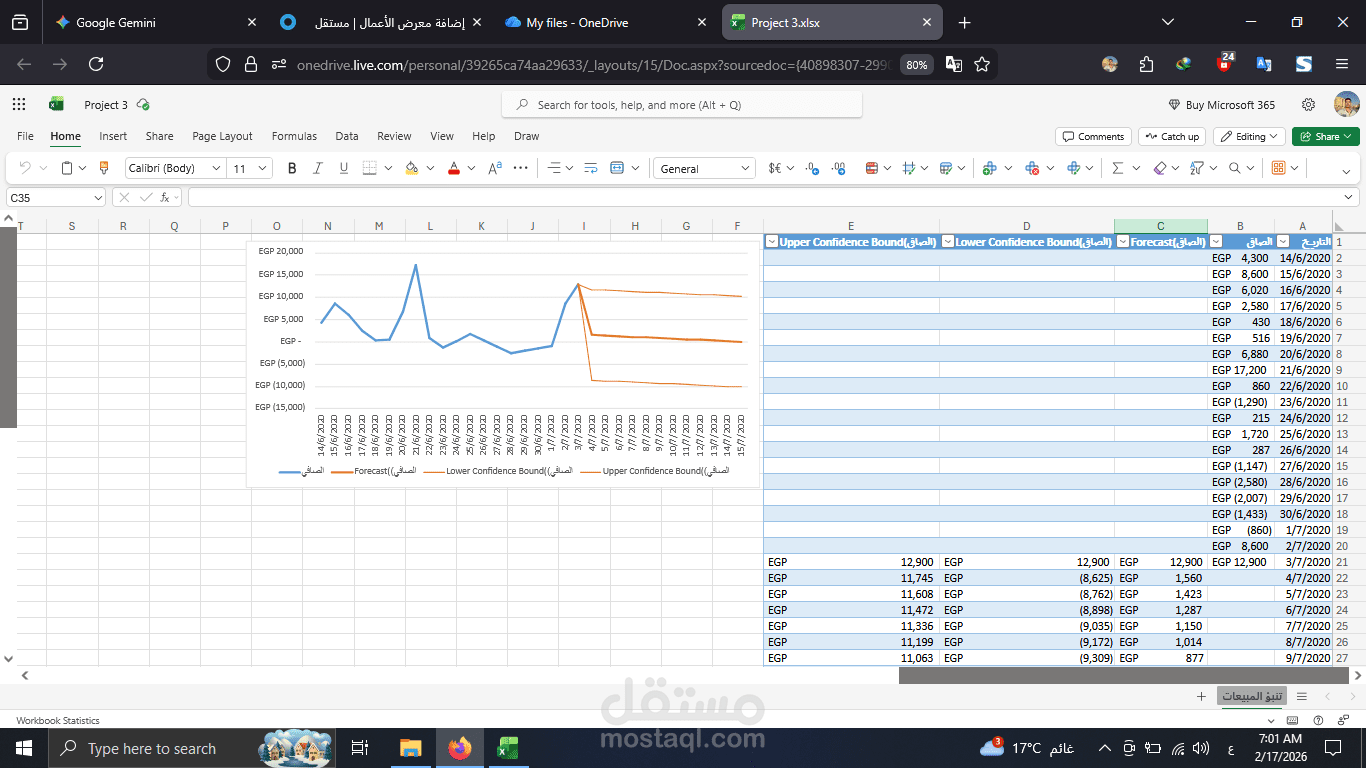Expand the formula bar chevron

pos(1349,198)
